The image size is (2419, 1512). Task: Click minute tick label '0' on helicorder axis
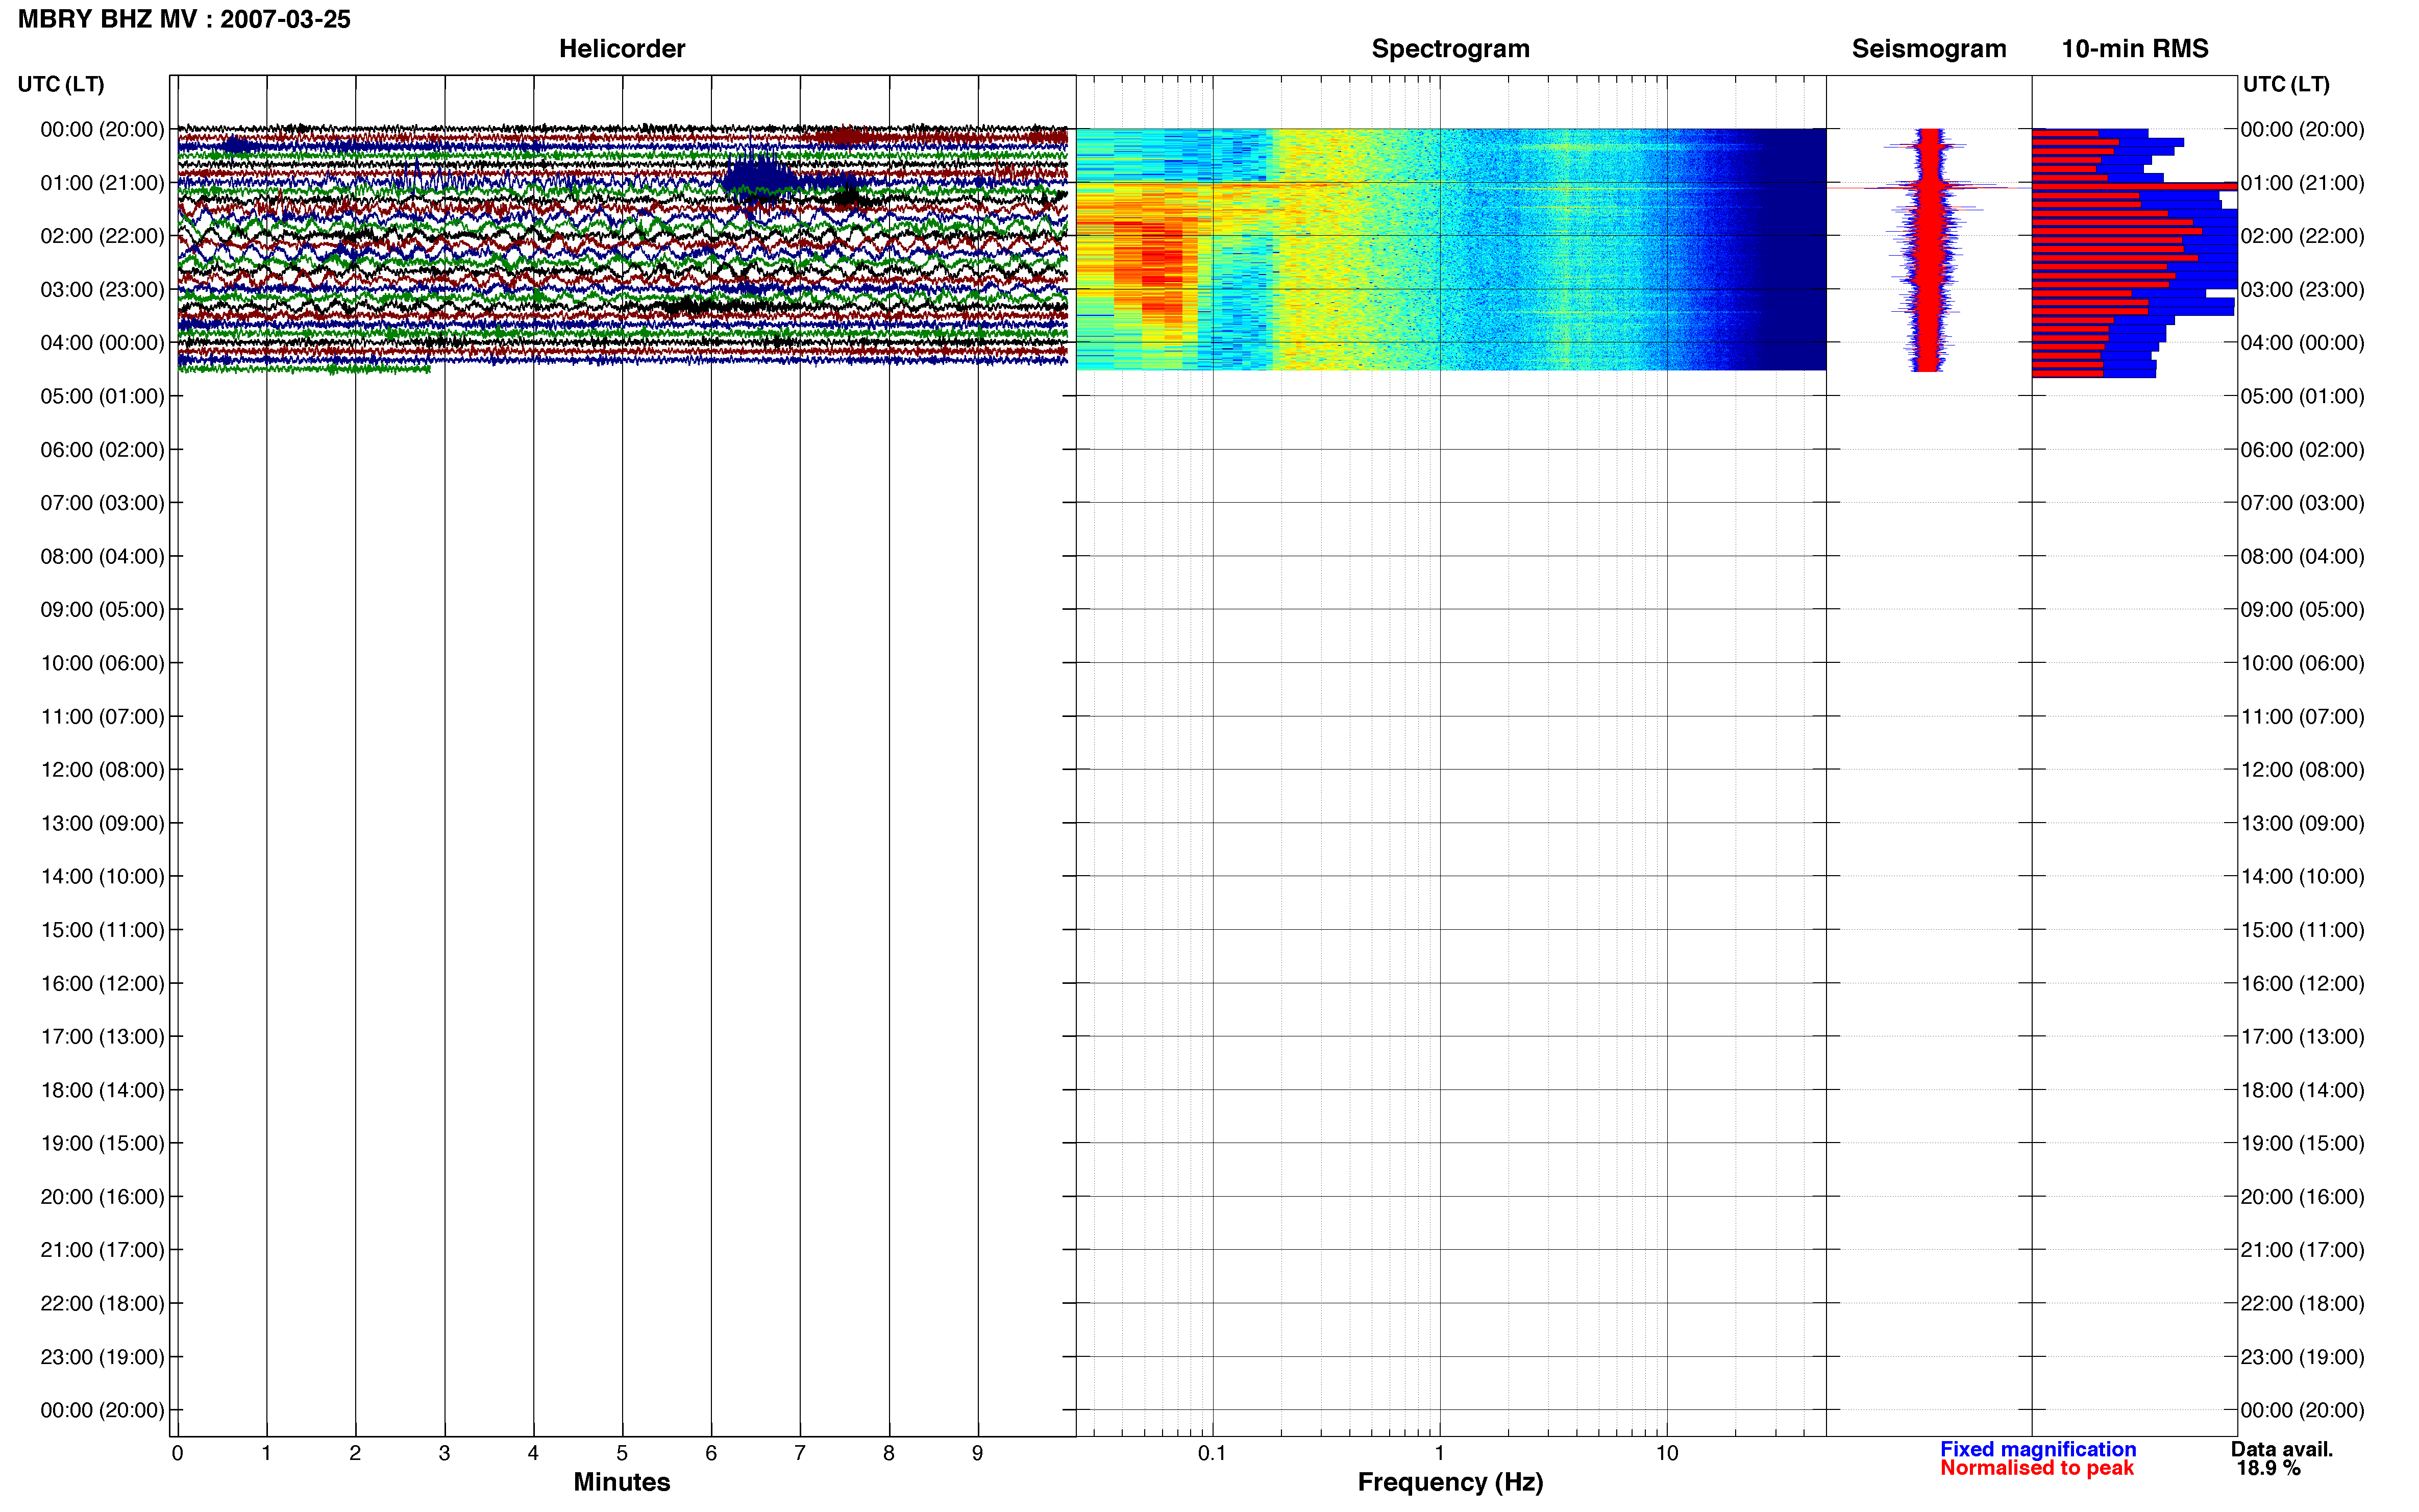pyautogui.click(x=178, y=1453)
